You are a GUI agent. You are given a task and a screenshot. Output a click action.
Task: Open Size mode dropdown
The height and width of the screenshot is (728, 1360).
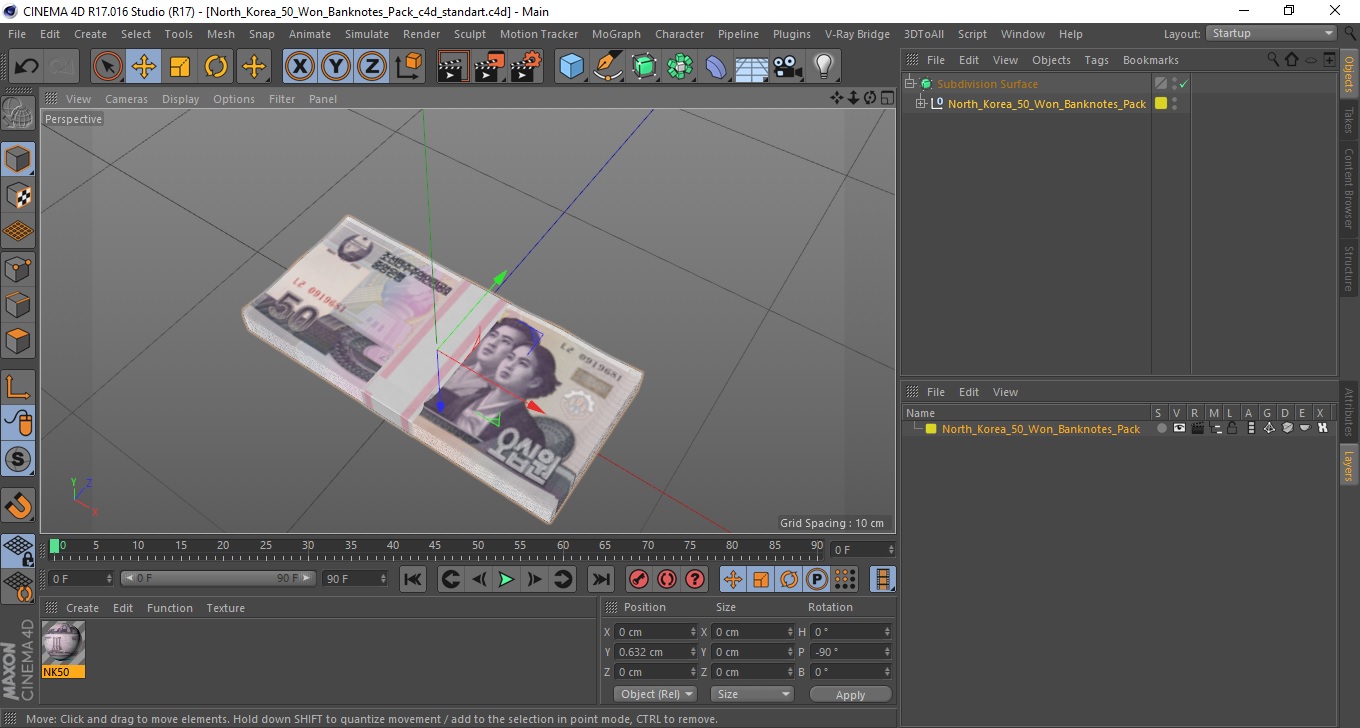[x=752, y=694]
